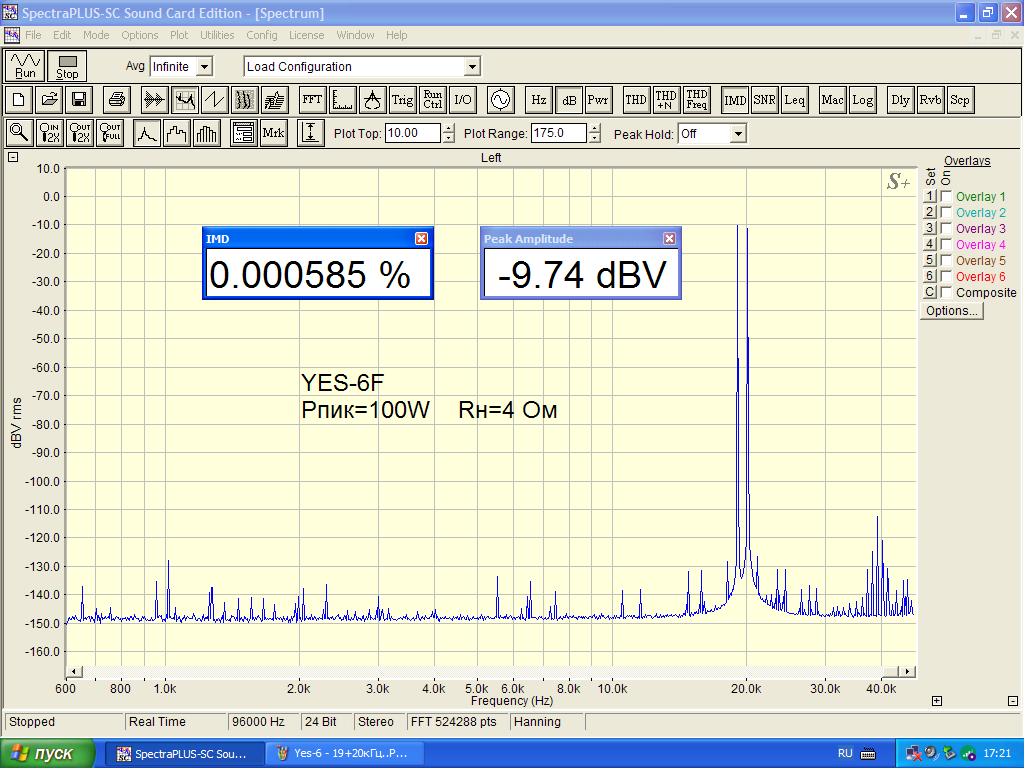The image size is (1024, 768).
Task: Open Run Ctrl settings
Action: pos(432,100)
